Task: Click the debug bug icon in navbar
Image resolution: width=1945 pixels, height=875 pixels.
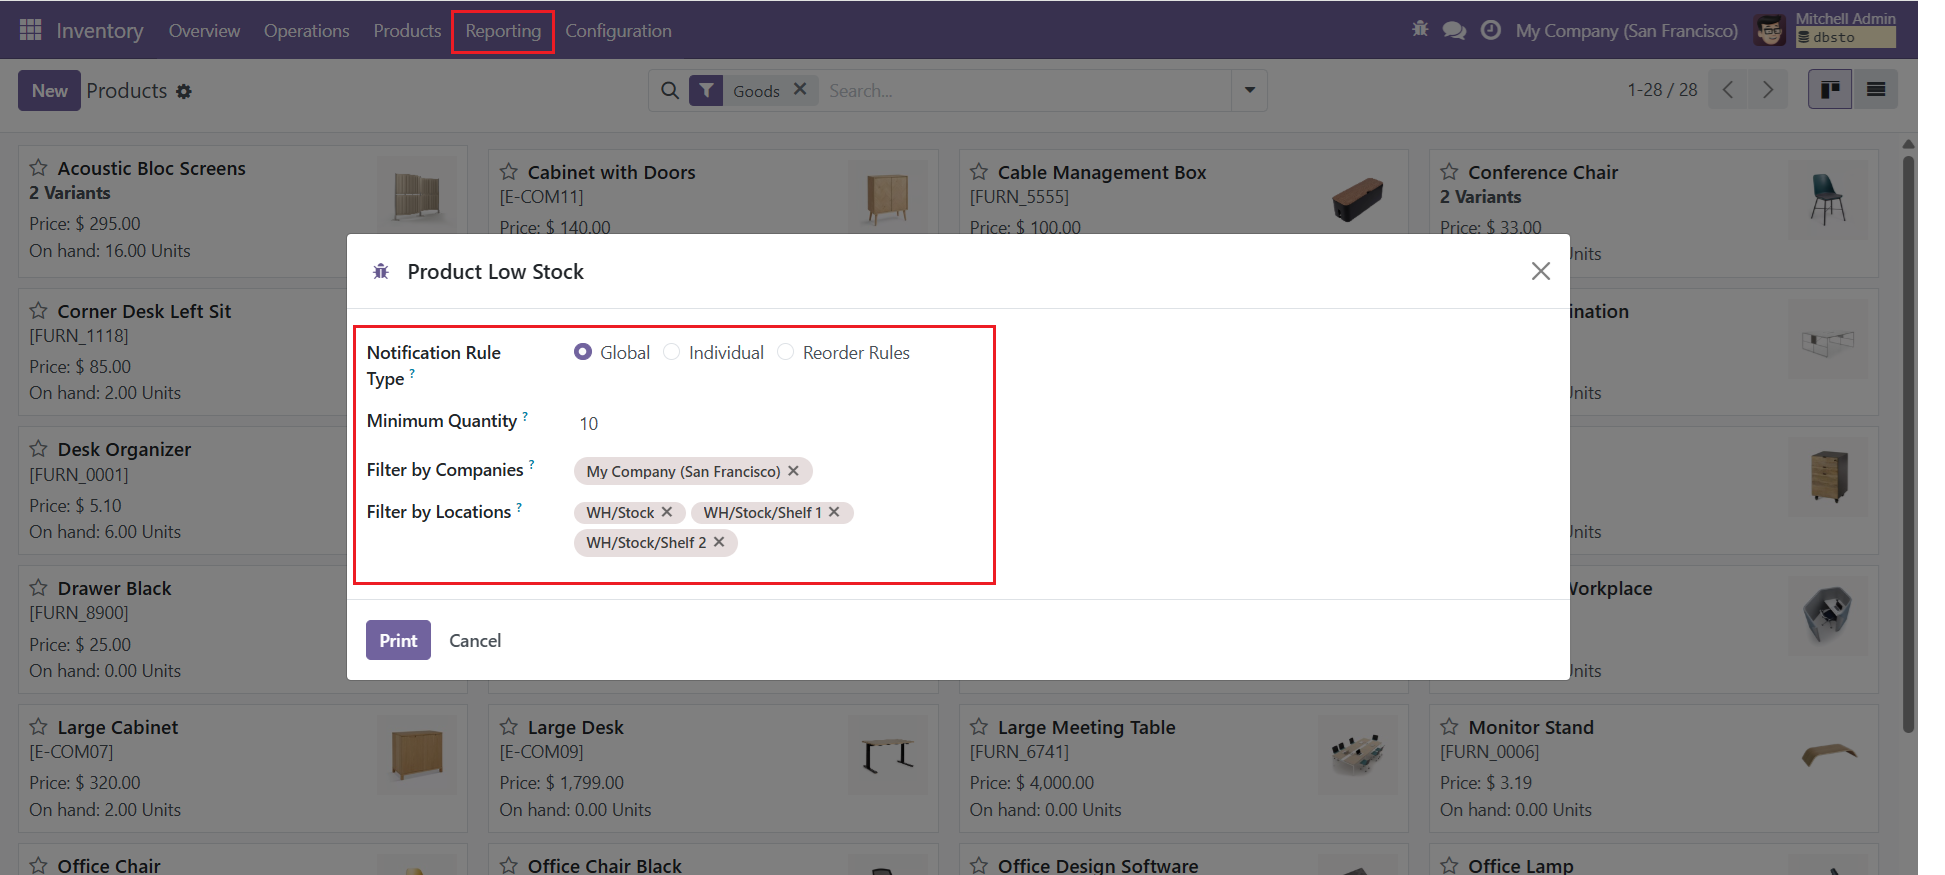Action: click(x=1420, y=29)
